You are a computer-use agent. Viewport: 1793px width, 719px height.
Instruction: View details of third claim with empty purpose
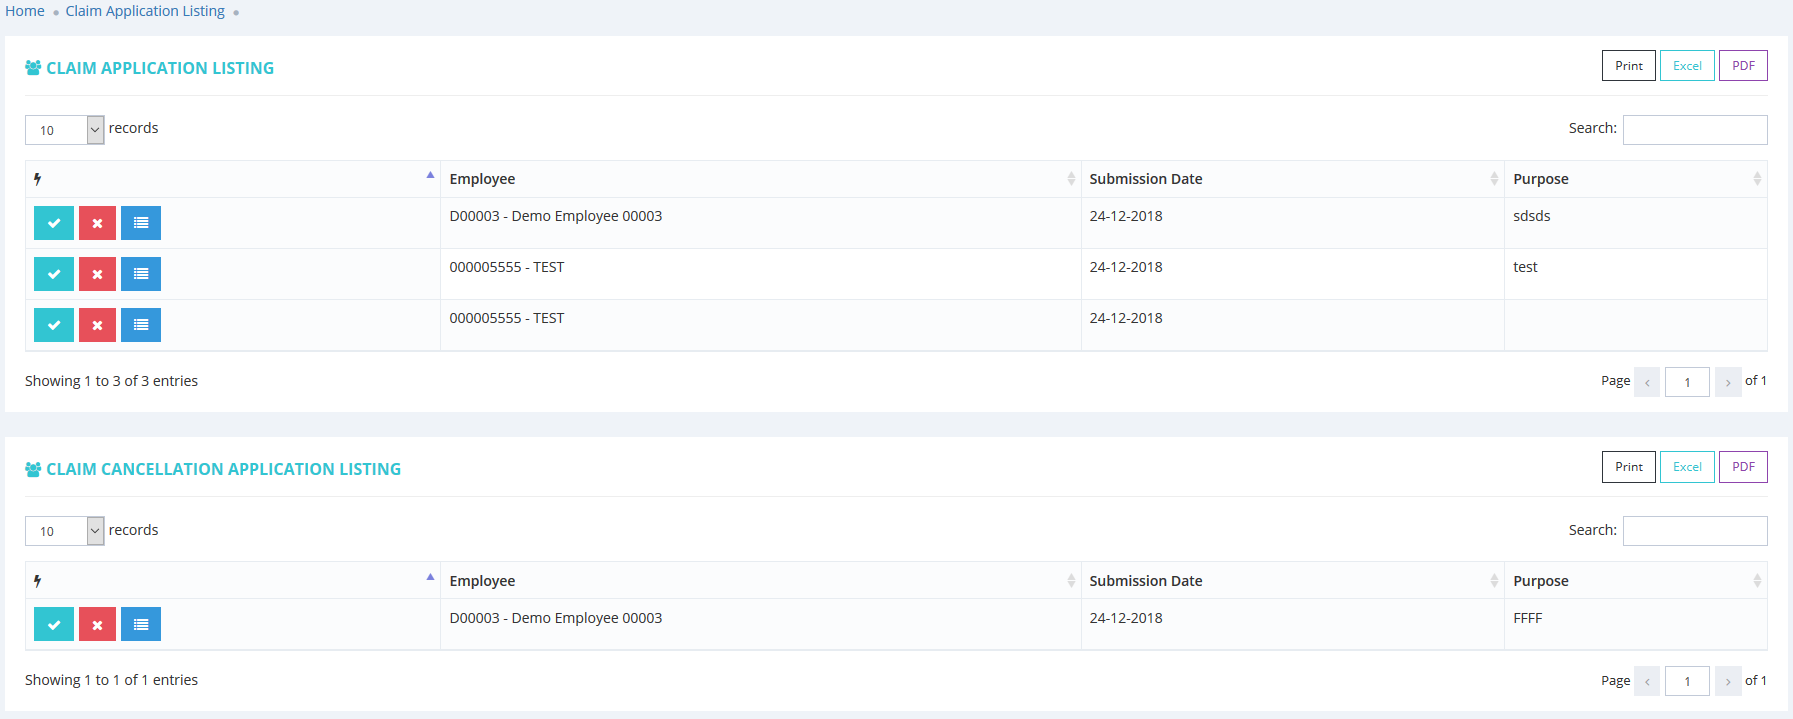click(141, 325)
